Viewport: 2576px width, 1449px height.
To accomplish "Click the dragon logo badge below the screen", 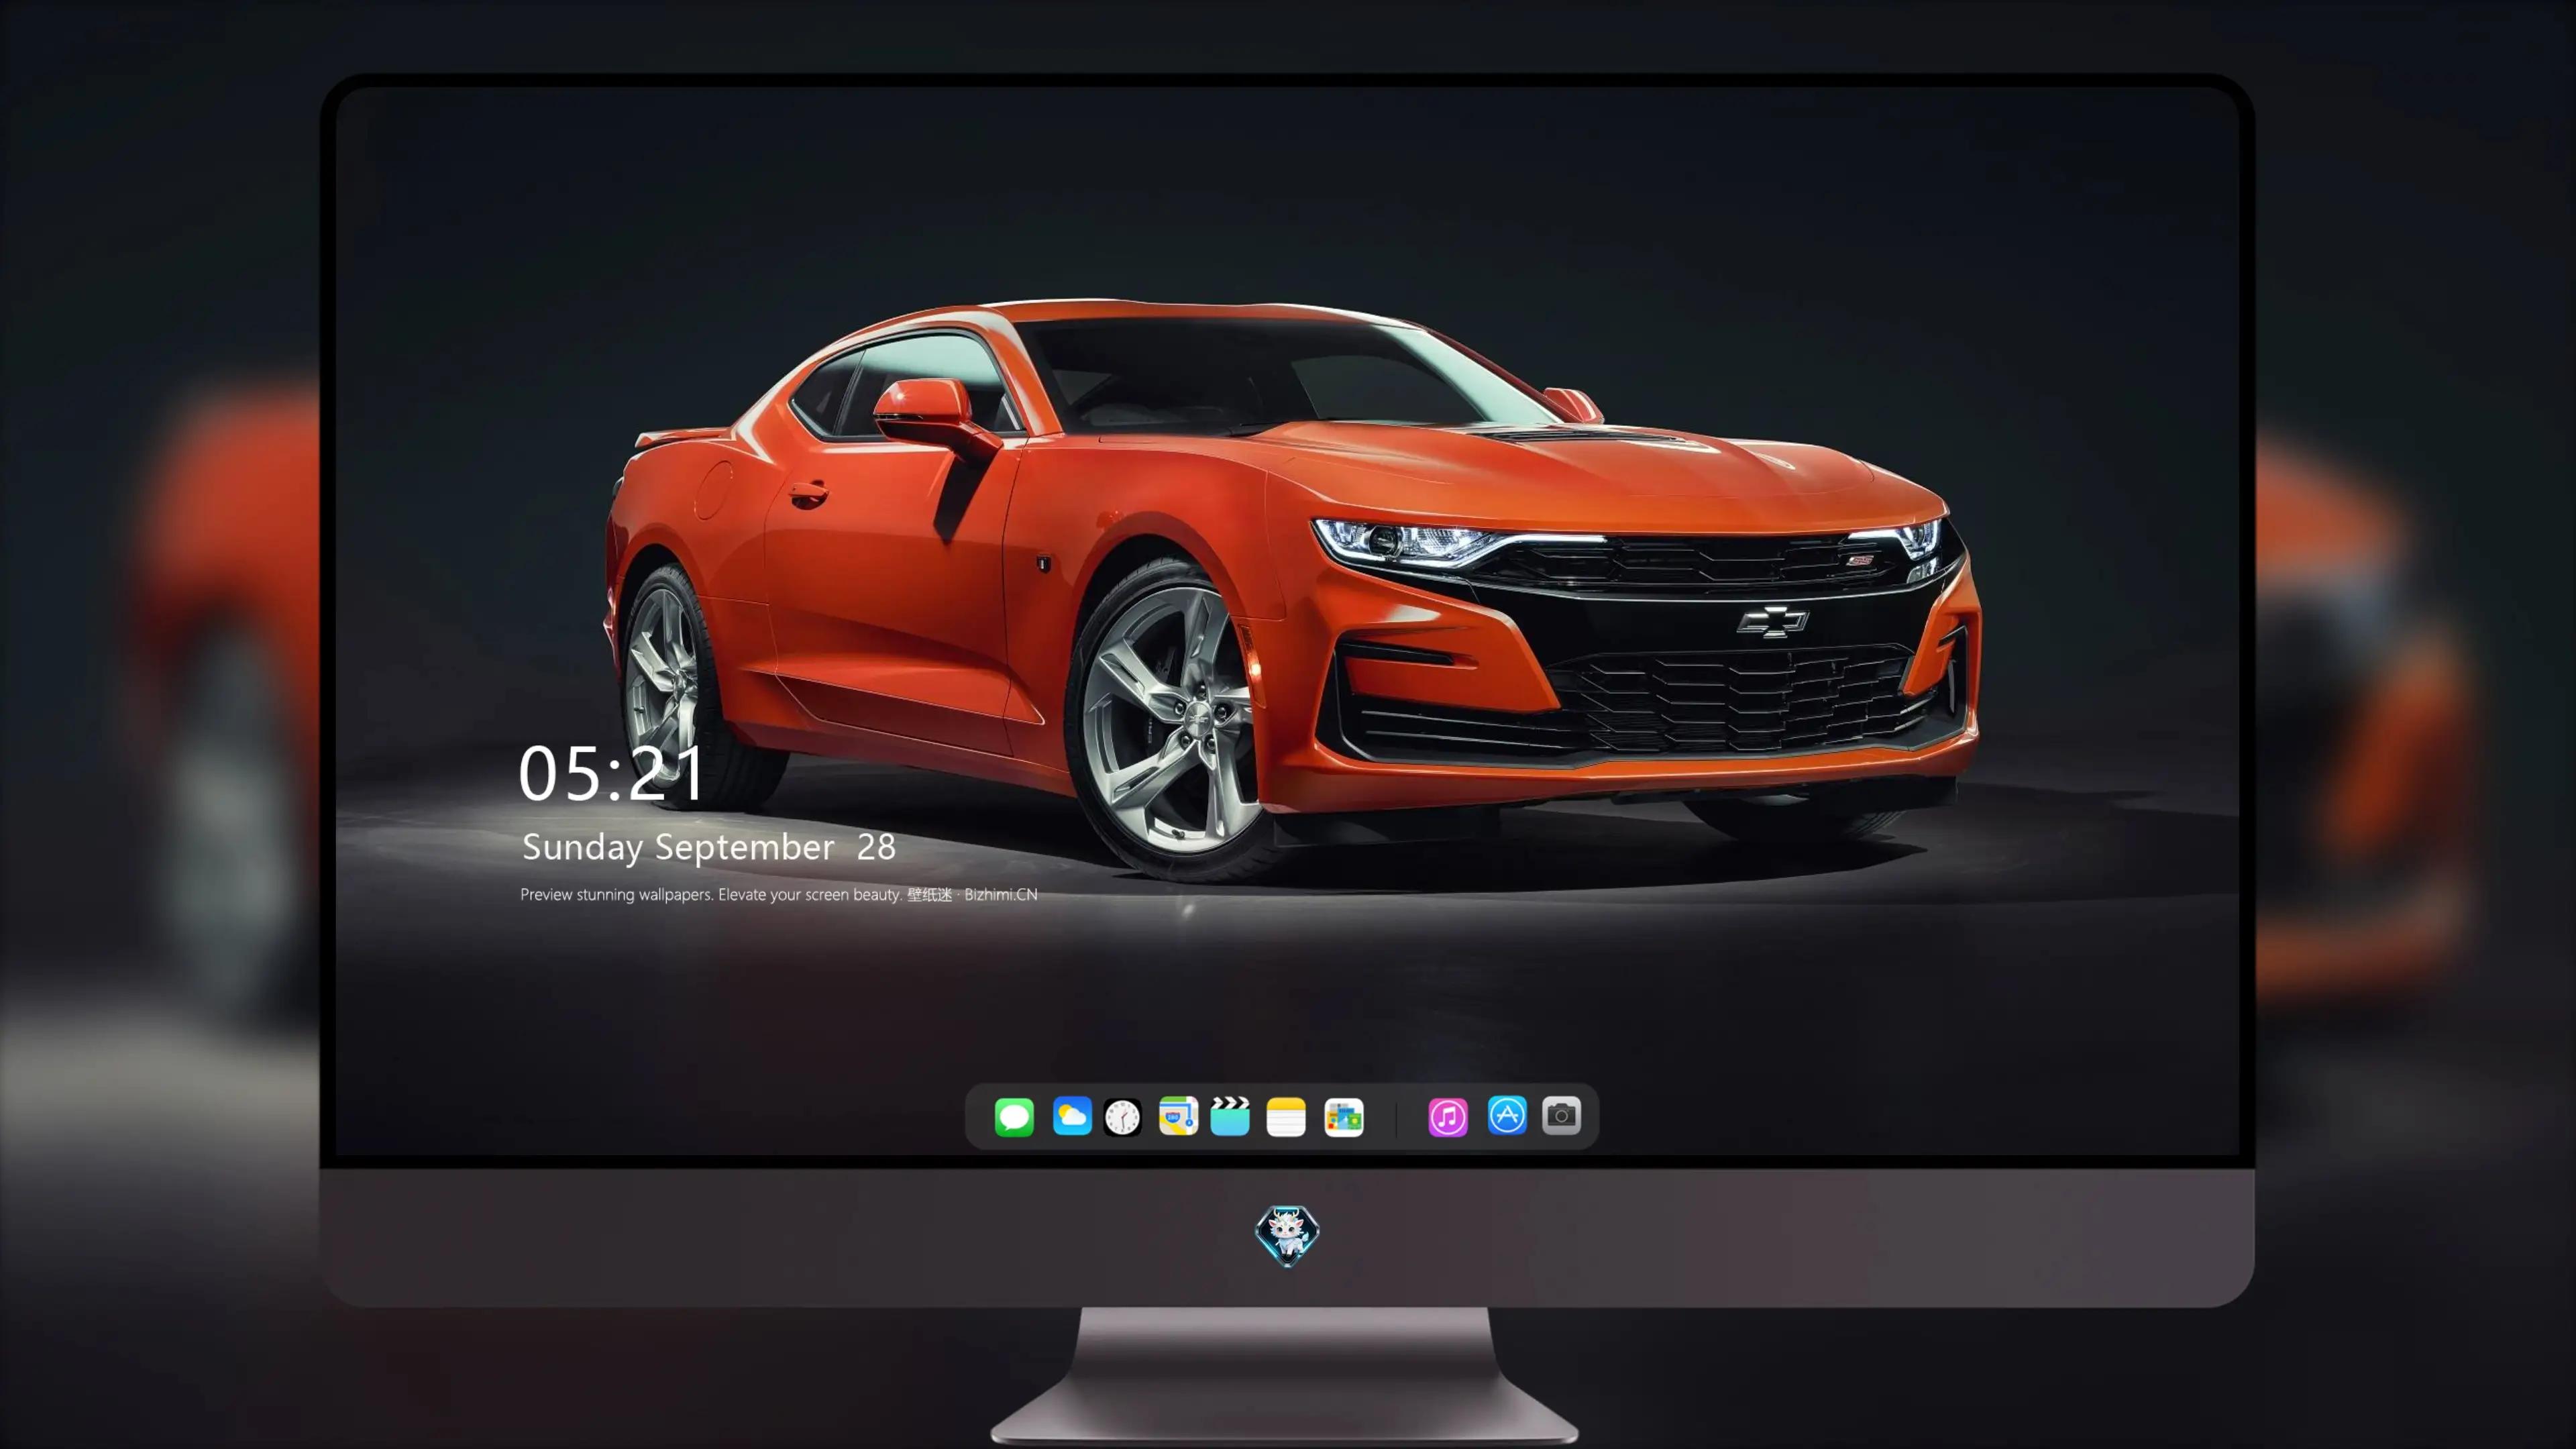I will [1287, 1235].
